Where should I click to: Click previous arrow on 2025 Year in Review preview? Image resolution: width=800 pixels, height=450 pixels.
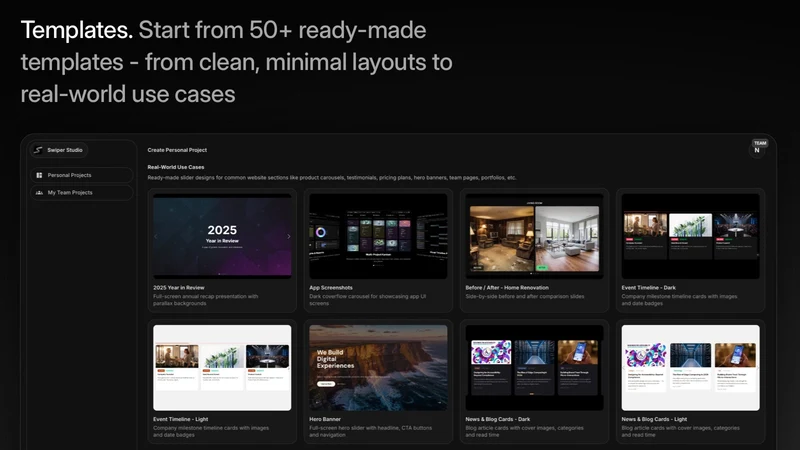(x=156, y=236)
